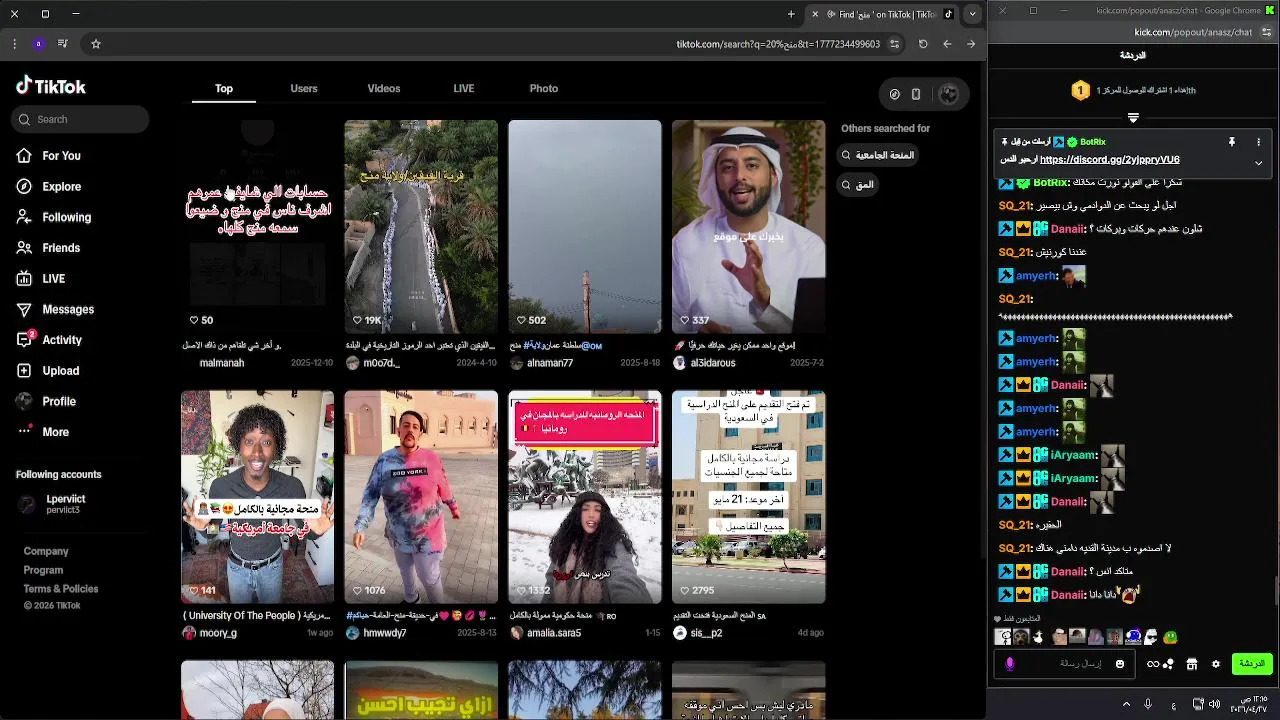1280x720 pixels.
Task: Open amalia.sara5 user profile link
Action: [553, 633]
